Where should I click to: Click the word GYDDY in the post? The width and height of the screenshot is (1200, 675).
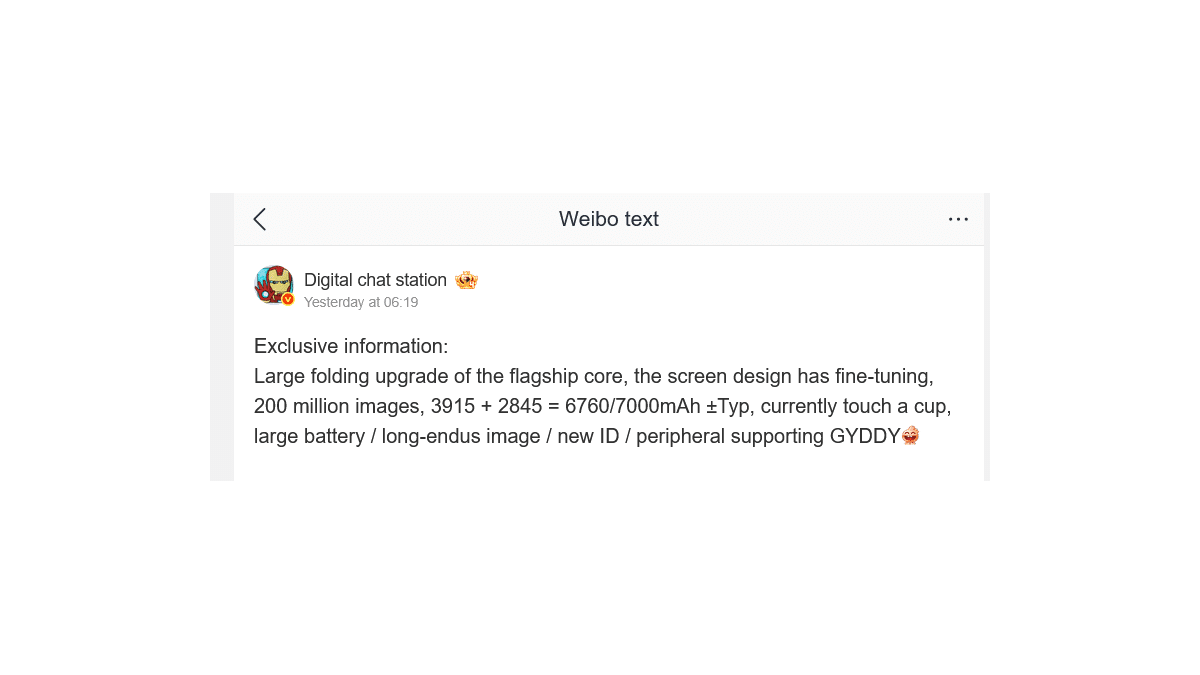point(865,436)
